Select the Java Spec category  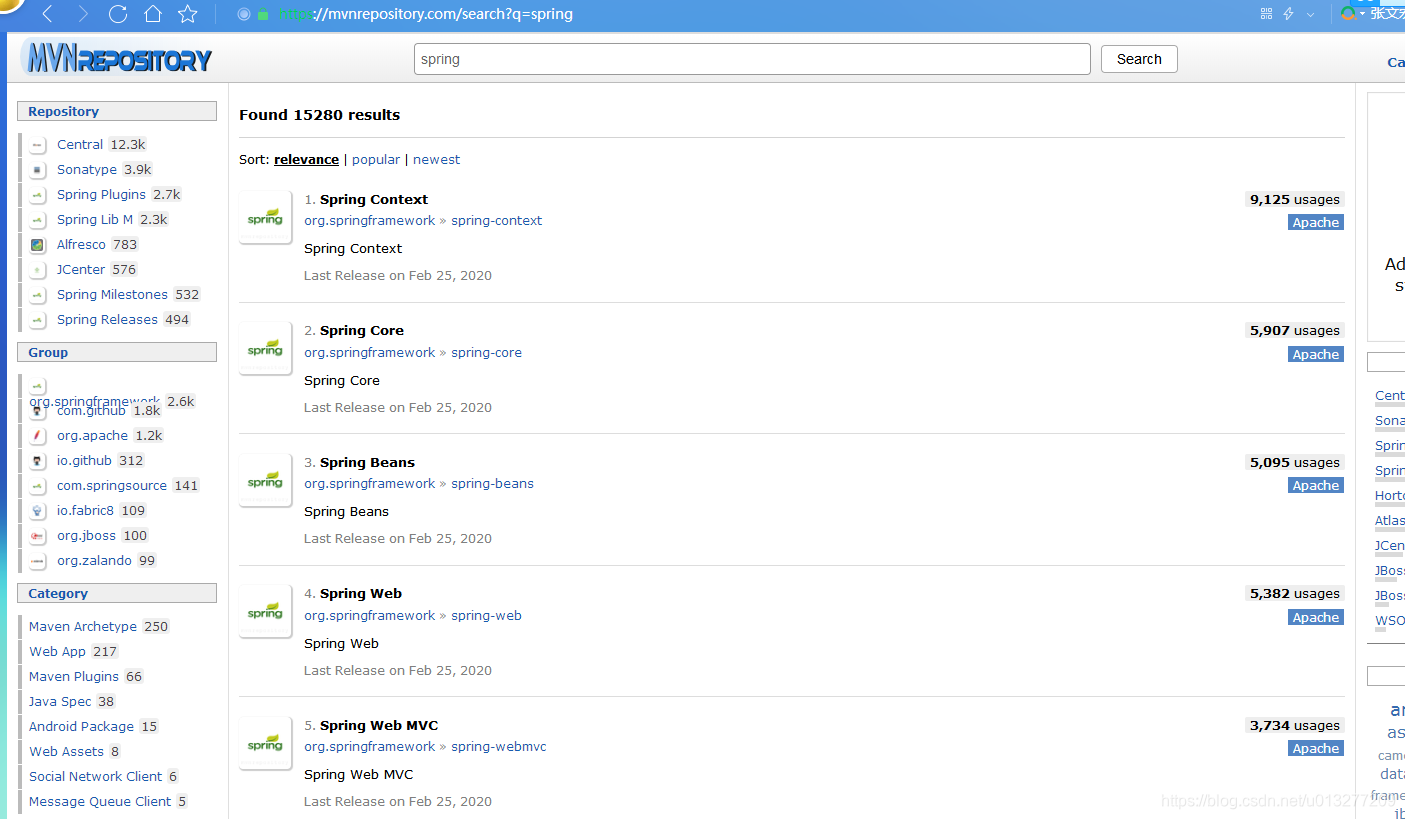tap(60, 702)
